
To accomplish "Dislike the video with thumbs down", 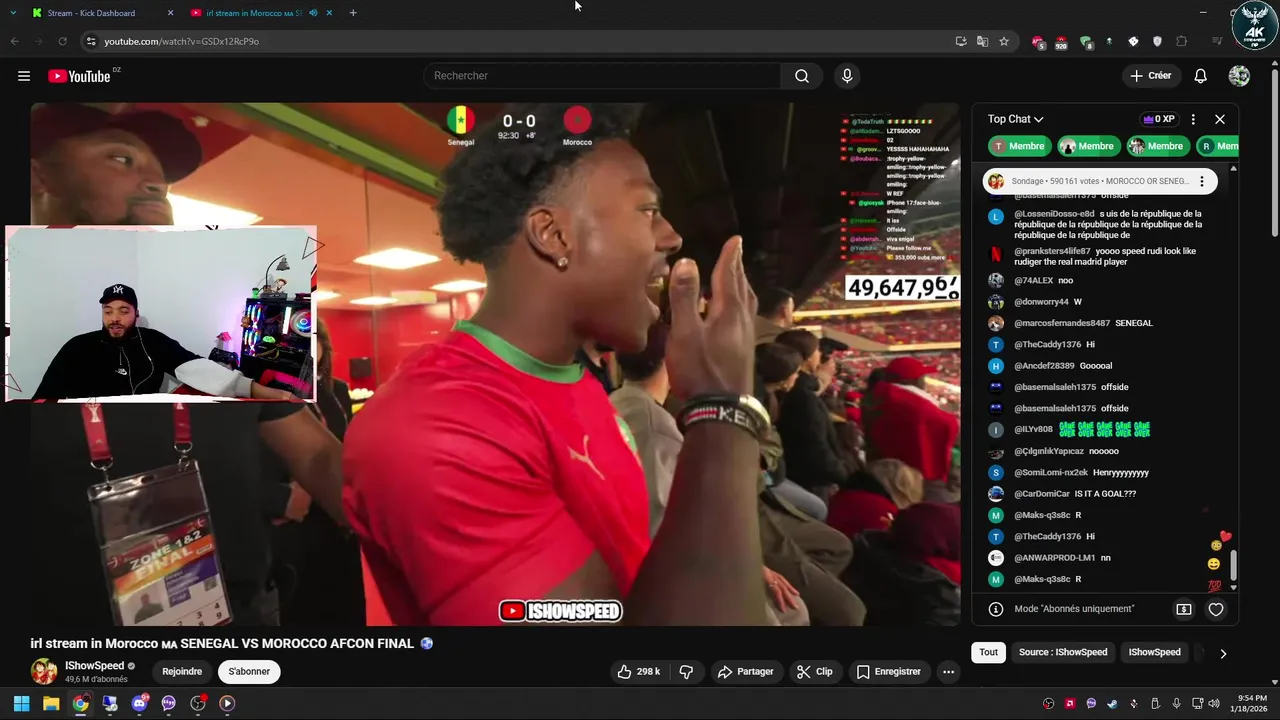I will coord(686,672).
